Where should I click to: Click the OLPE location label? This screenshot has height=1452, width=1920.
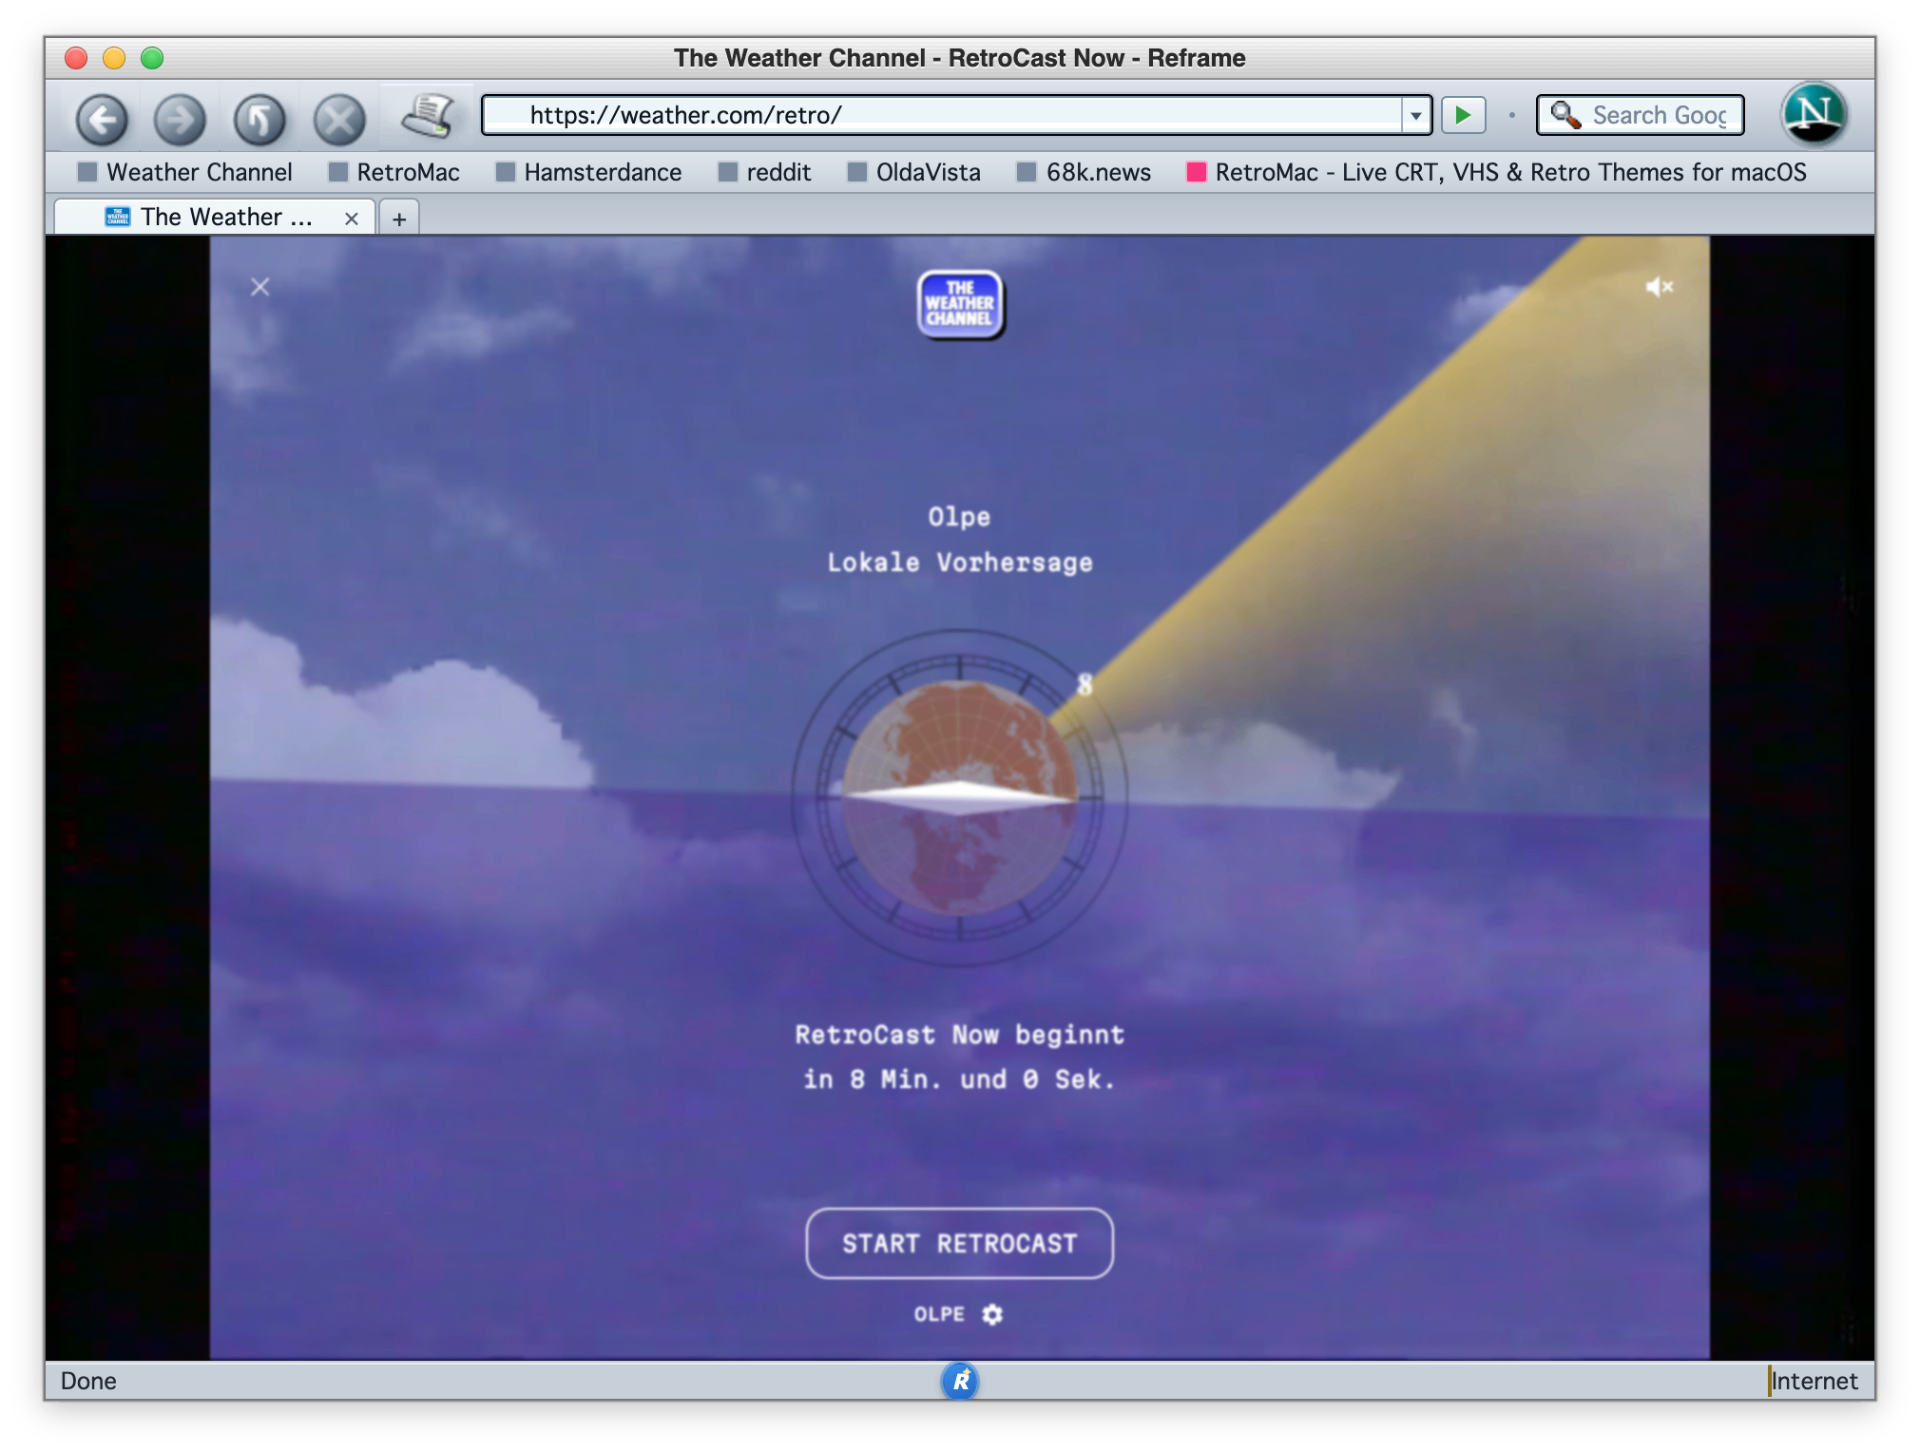[x=939, y=1314]
